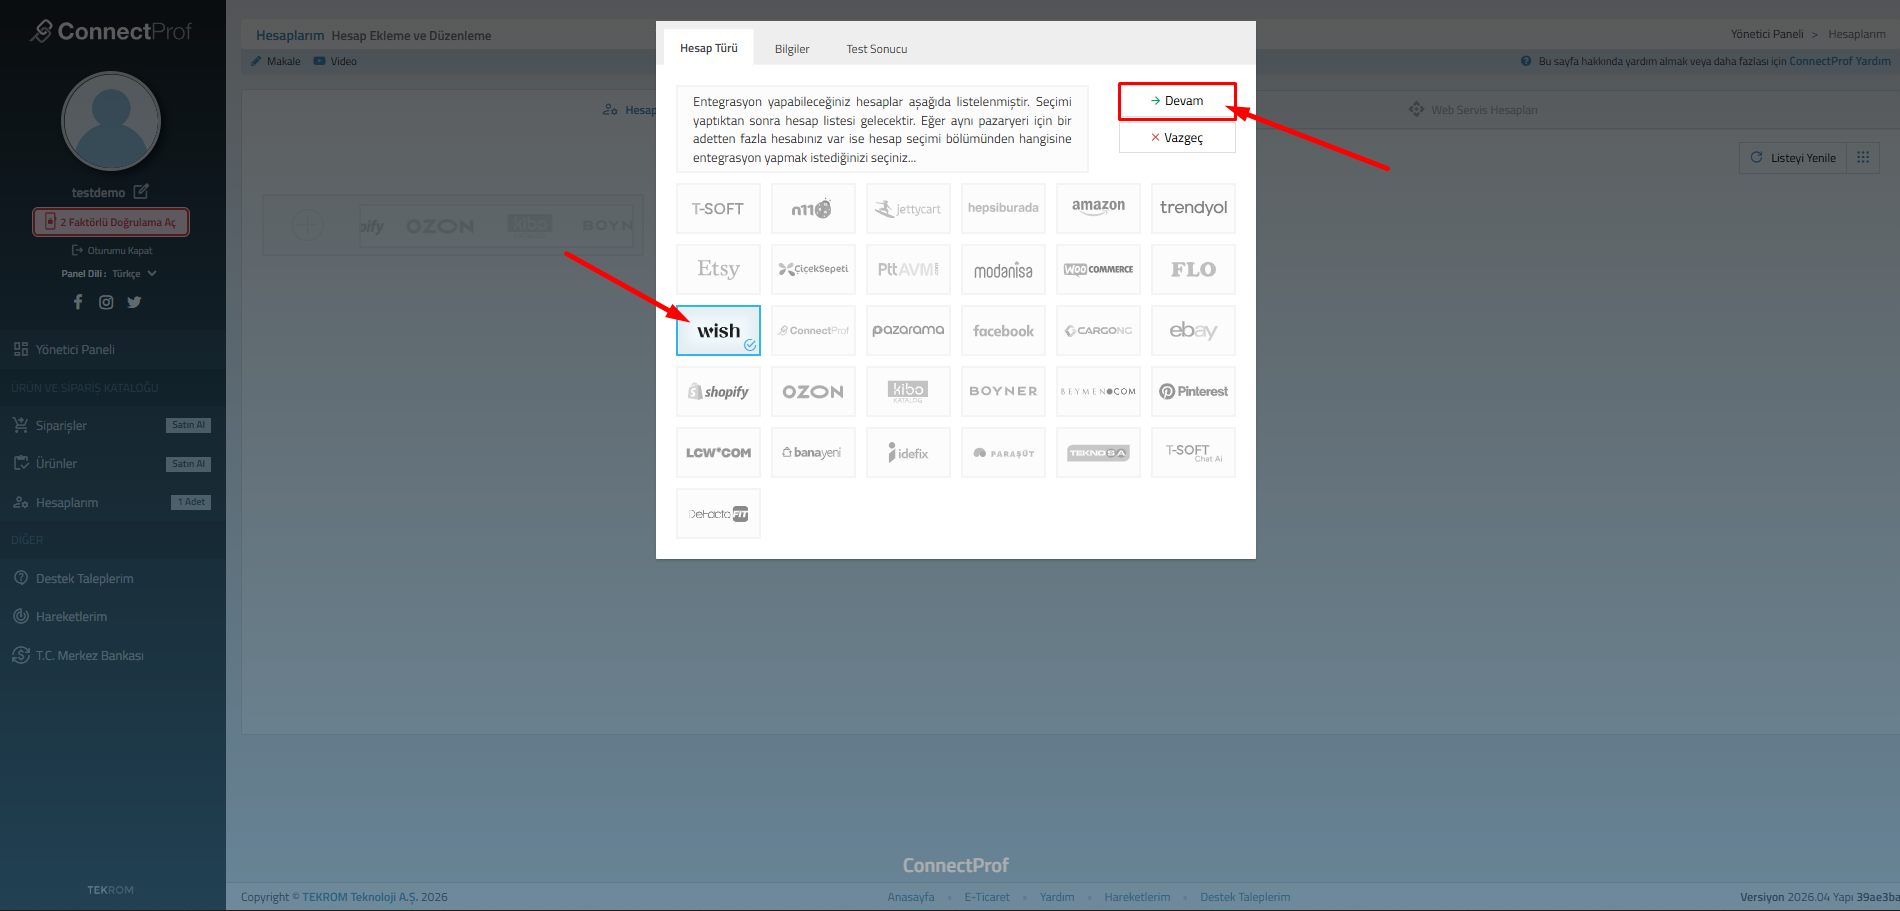Open Facebook page from sidebar icon

[x=78, y=302]
